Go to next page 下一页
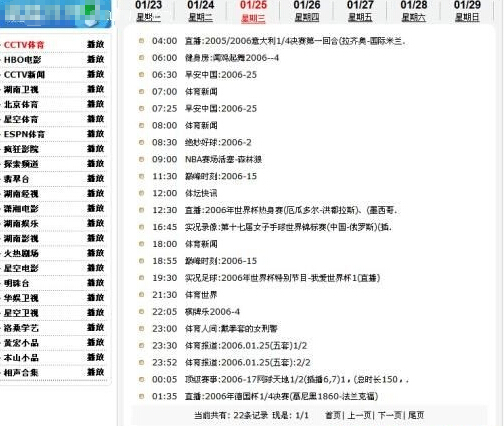This screenshot has width=504, height=426. (x=389, y=415)
